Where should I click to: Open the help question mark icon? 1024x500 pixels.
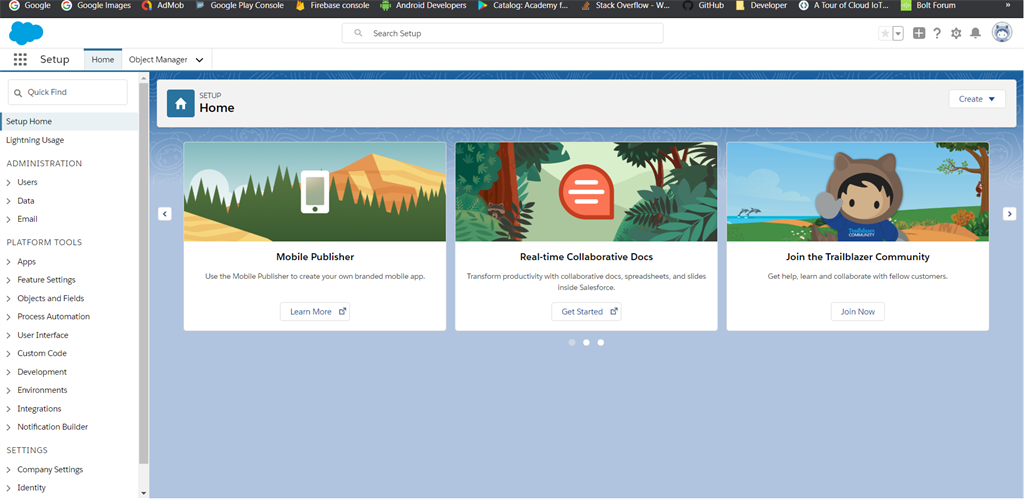click(937, 33)
